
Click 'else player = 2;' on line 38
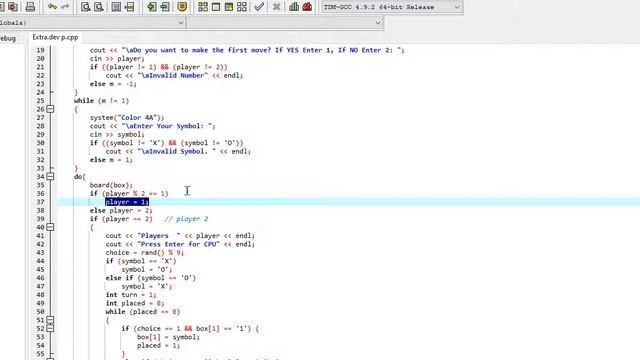pyautogui.click(x=121, y=211)
